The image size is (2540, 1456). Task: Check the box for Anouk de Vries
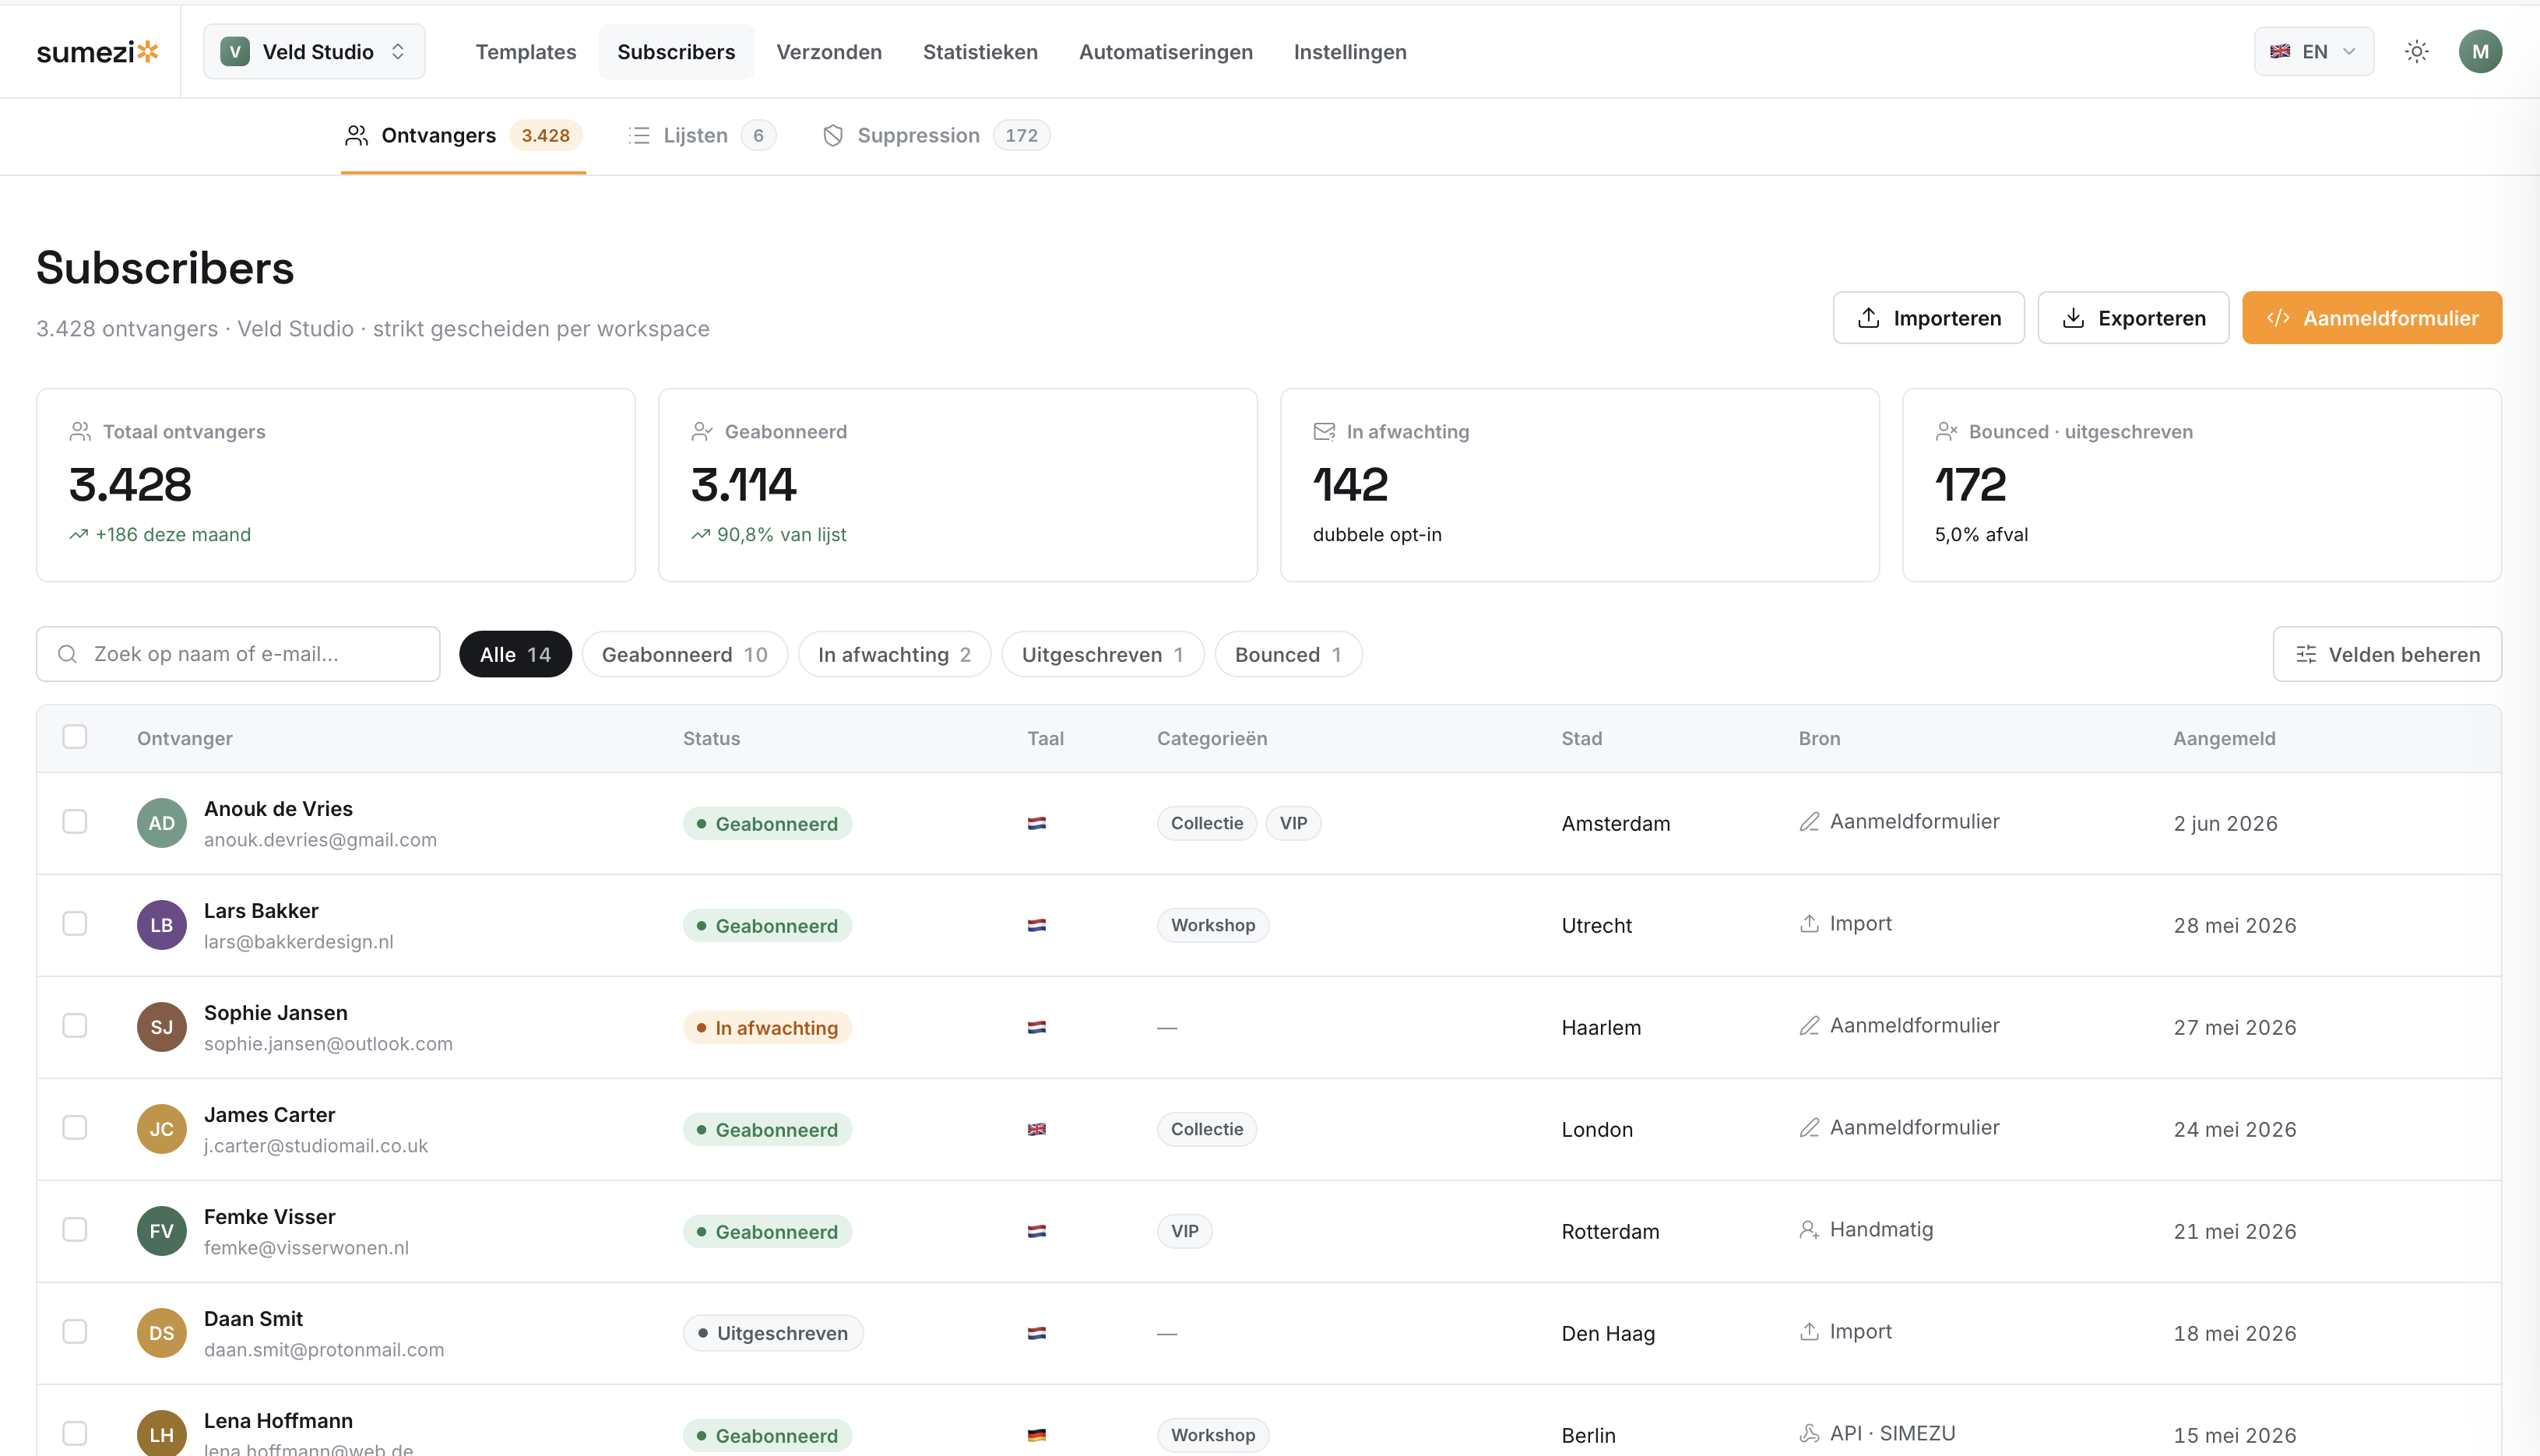coord(75,822)
